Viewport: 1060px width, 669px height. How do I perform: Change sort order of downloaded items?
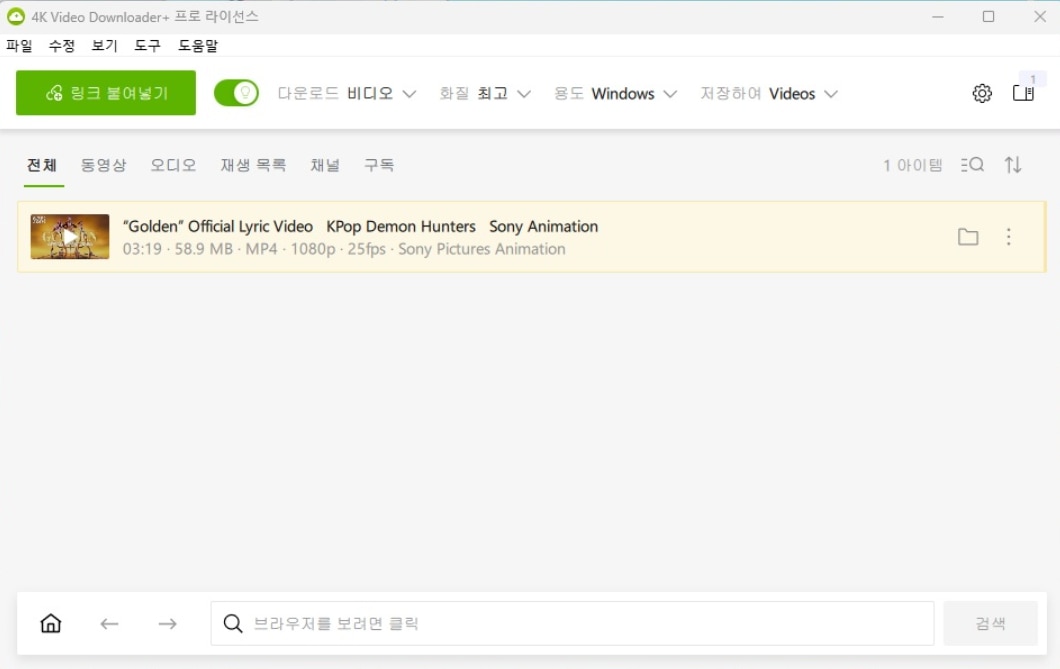(x=1013, y=165)
